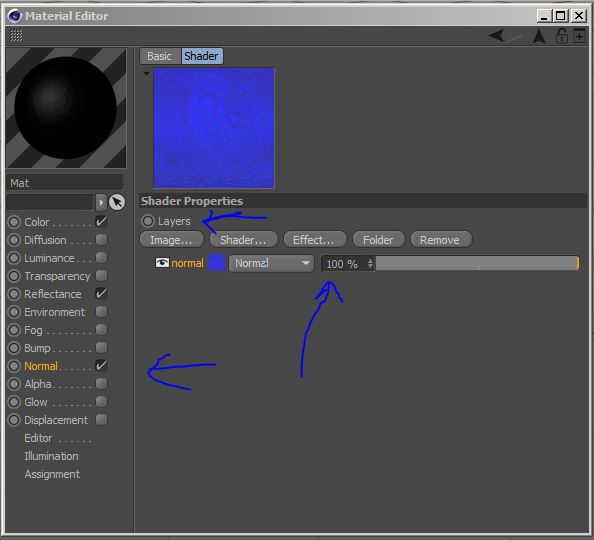Image resolution: width=594 pixels, height=540 pixels.
Task: Toggle the normal layer eye visibility
Action: [x=162, y=263]
